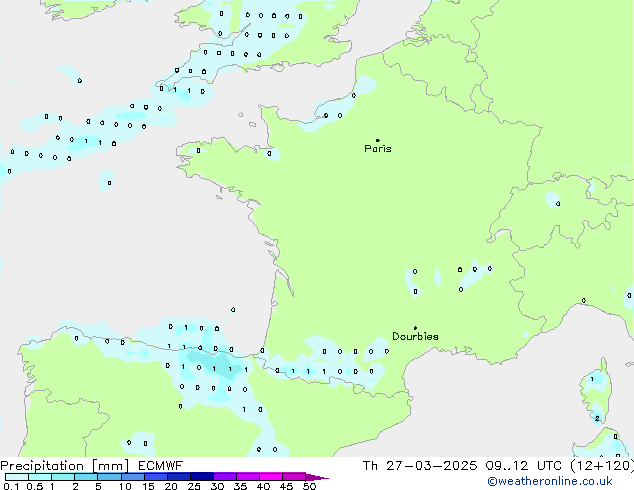The height and width of the screenshot is (490, 634).
Task: Click the city dot marker above Paris
Action: 378,140
